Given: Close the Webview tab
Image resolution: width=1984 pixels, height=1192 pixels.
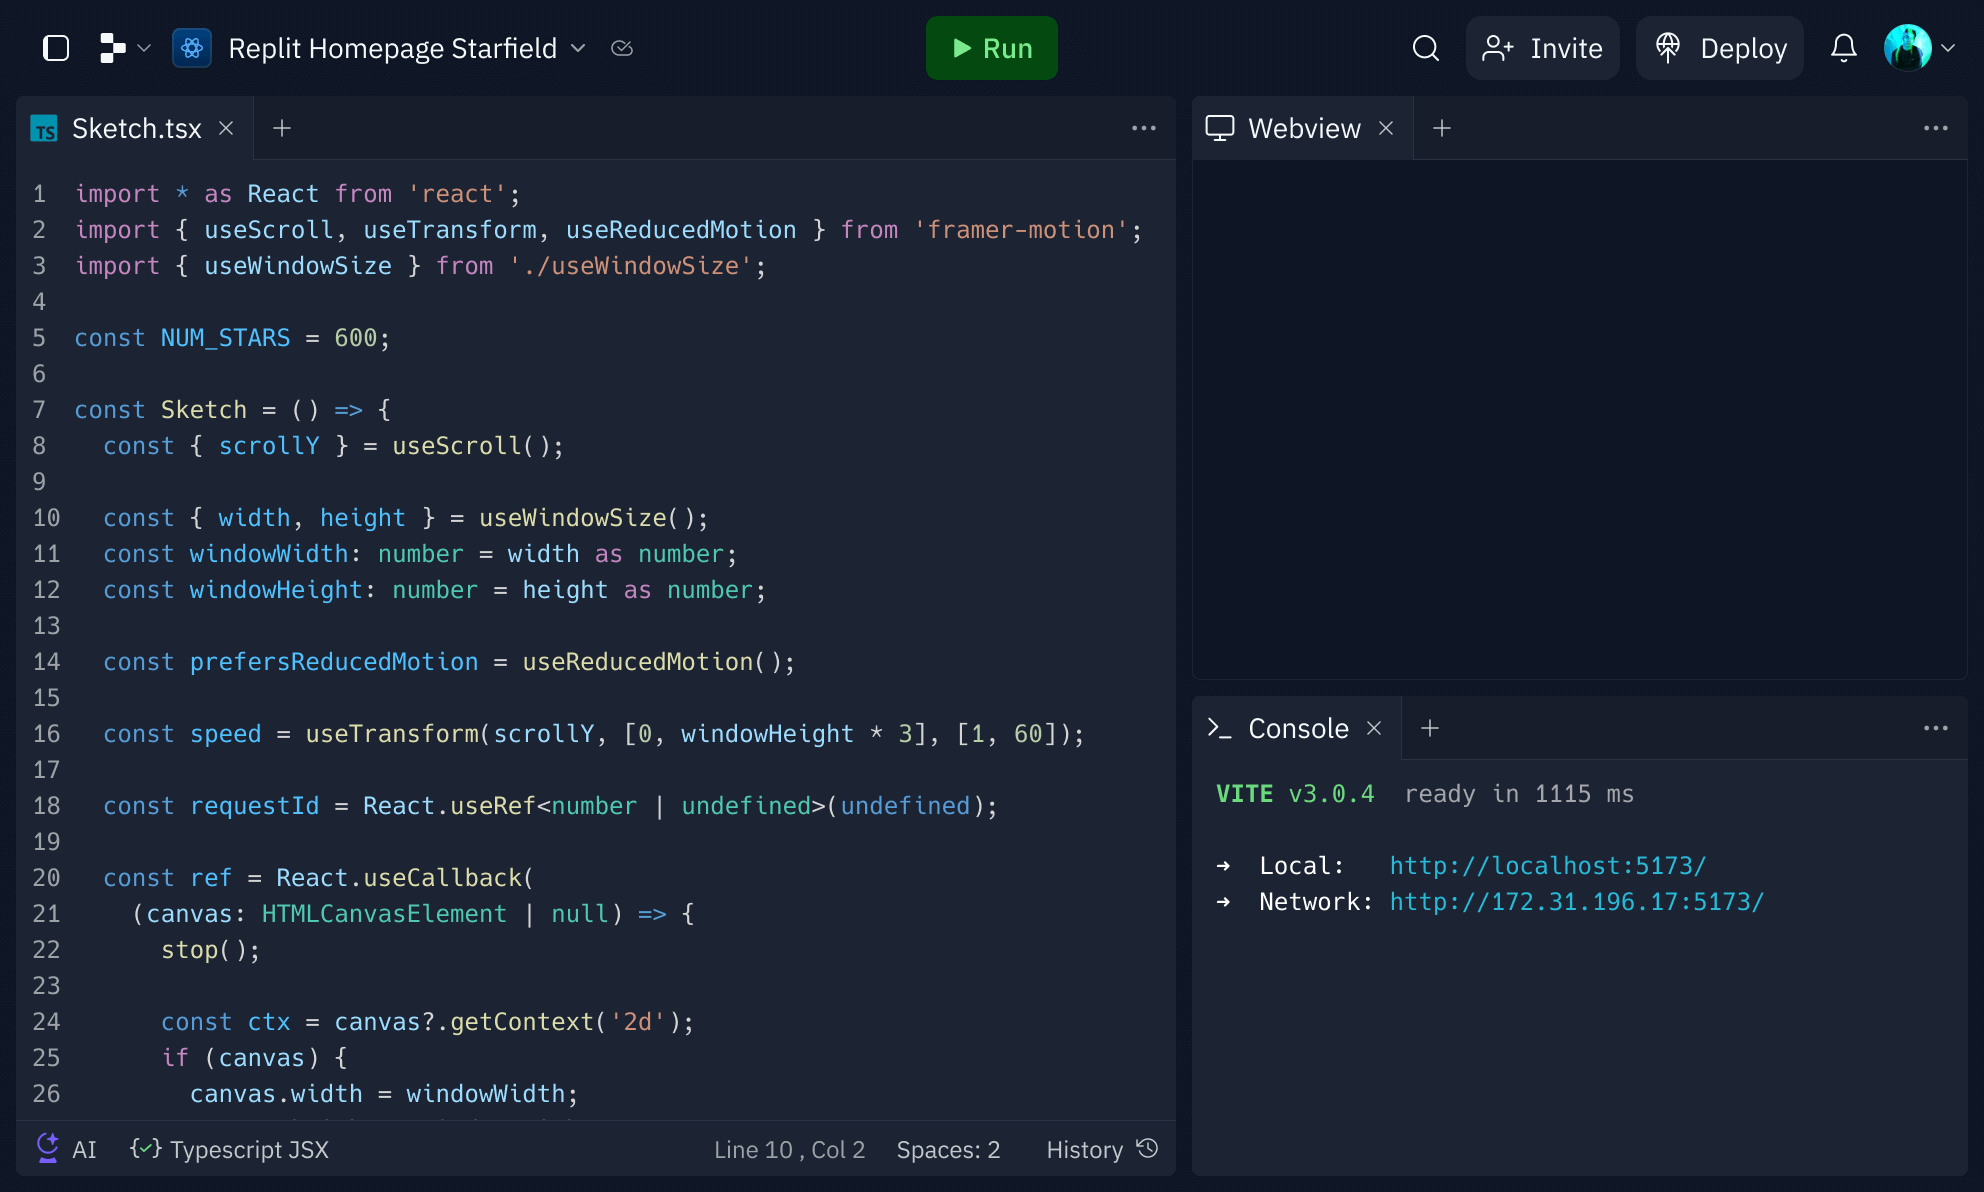Looking at the screenshot, I should pos(1386,128).
